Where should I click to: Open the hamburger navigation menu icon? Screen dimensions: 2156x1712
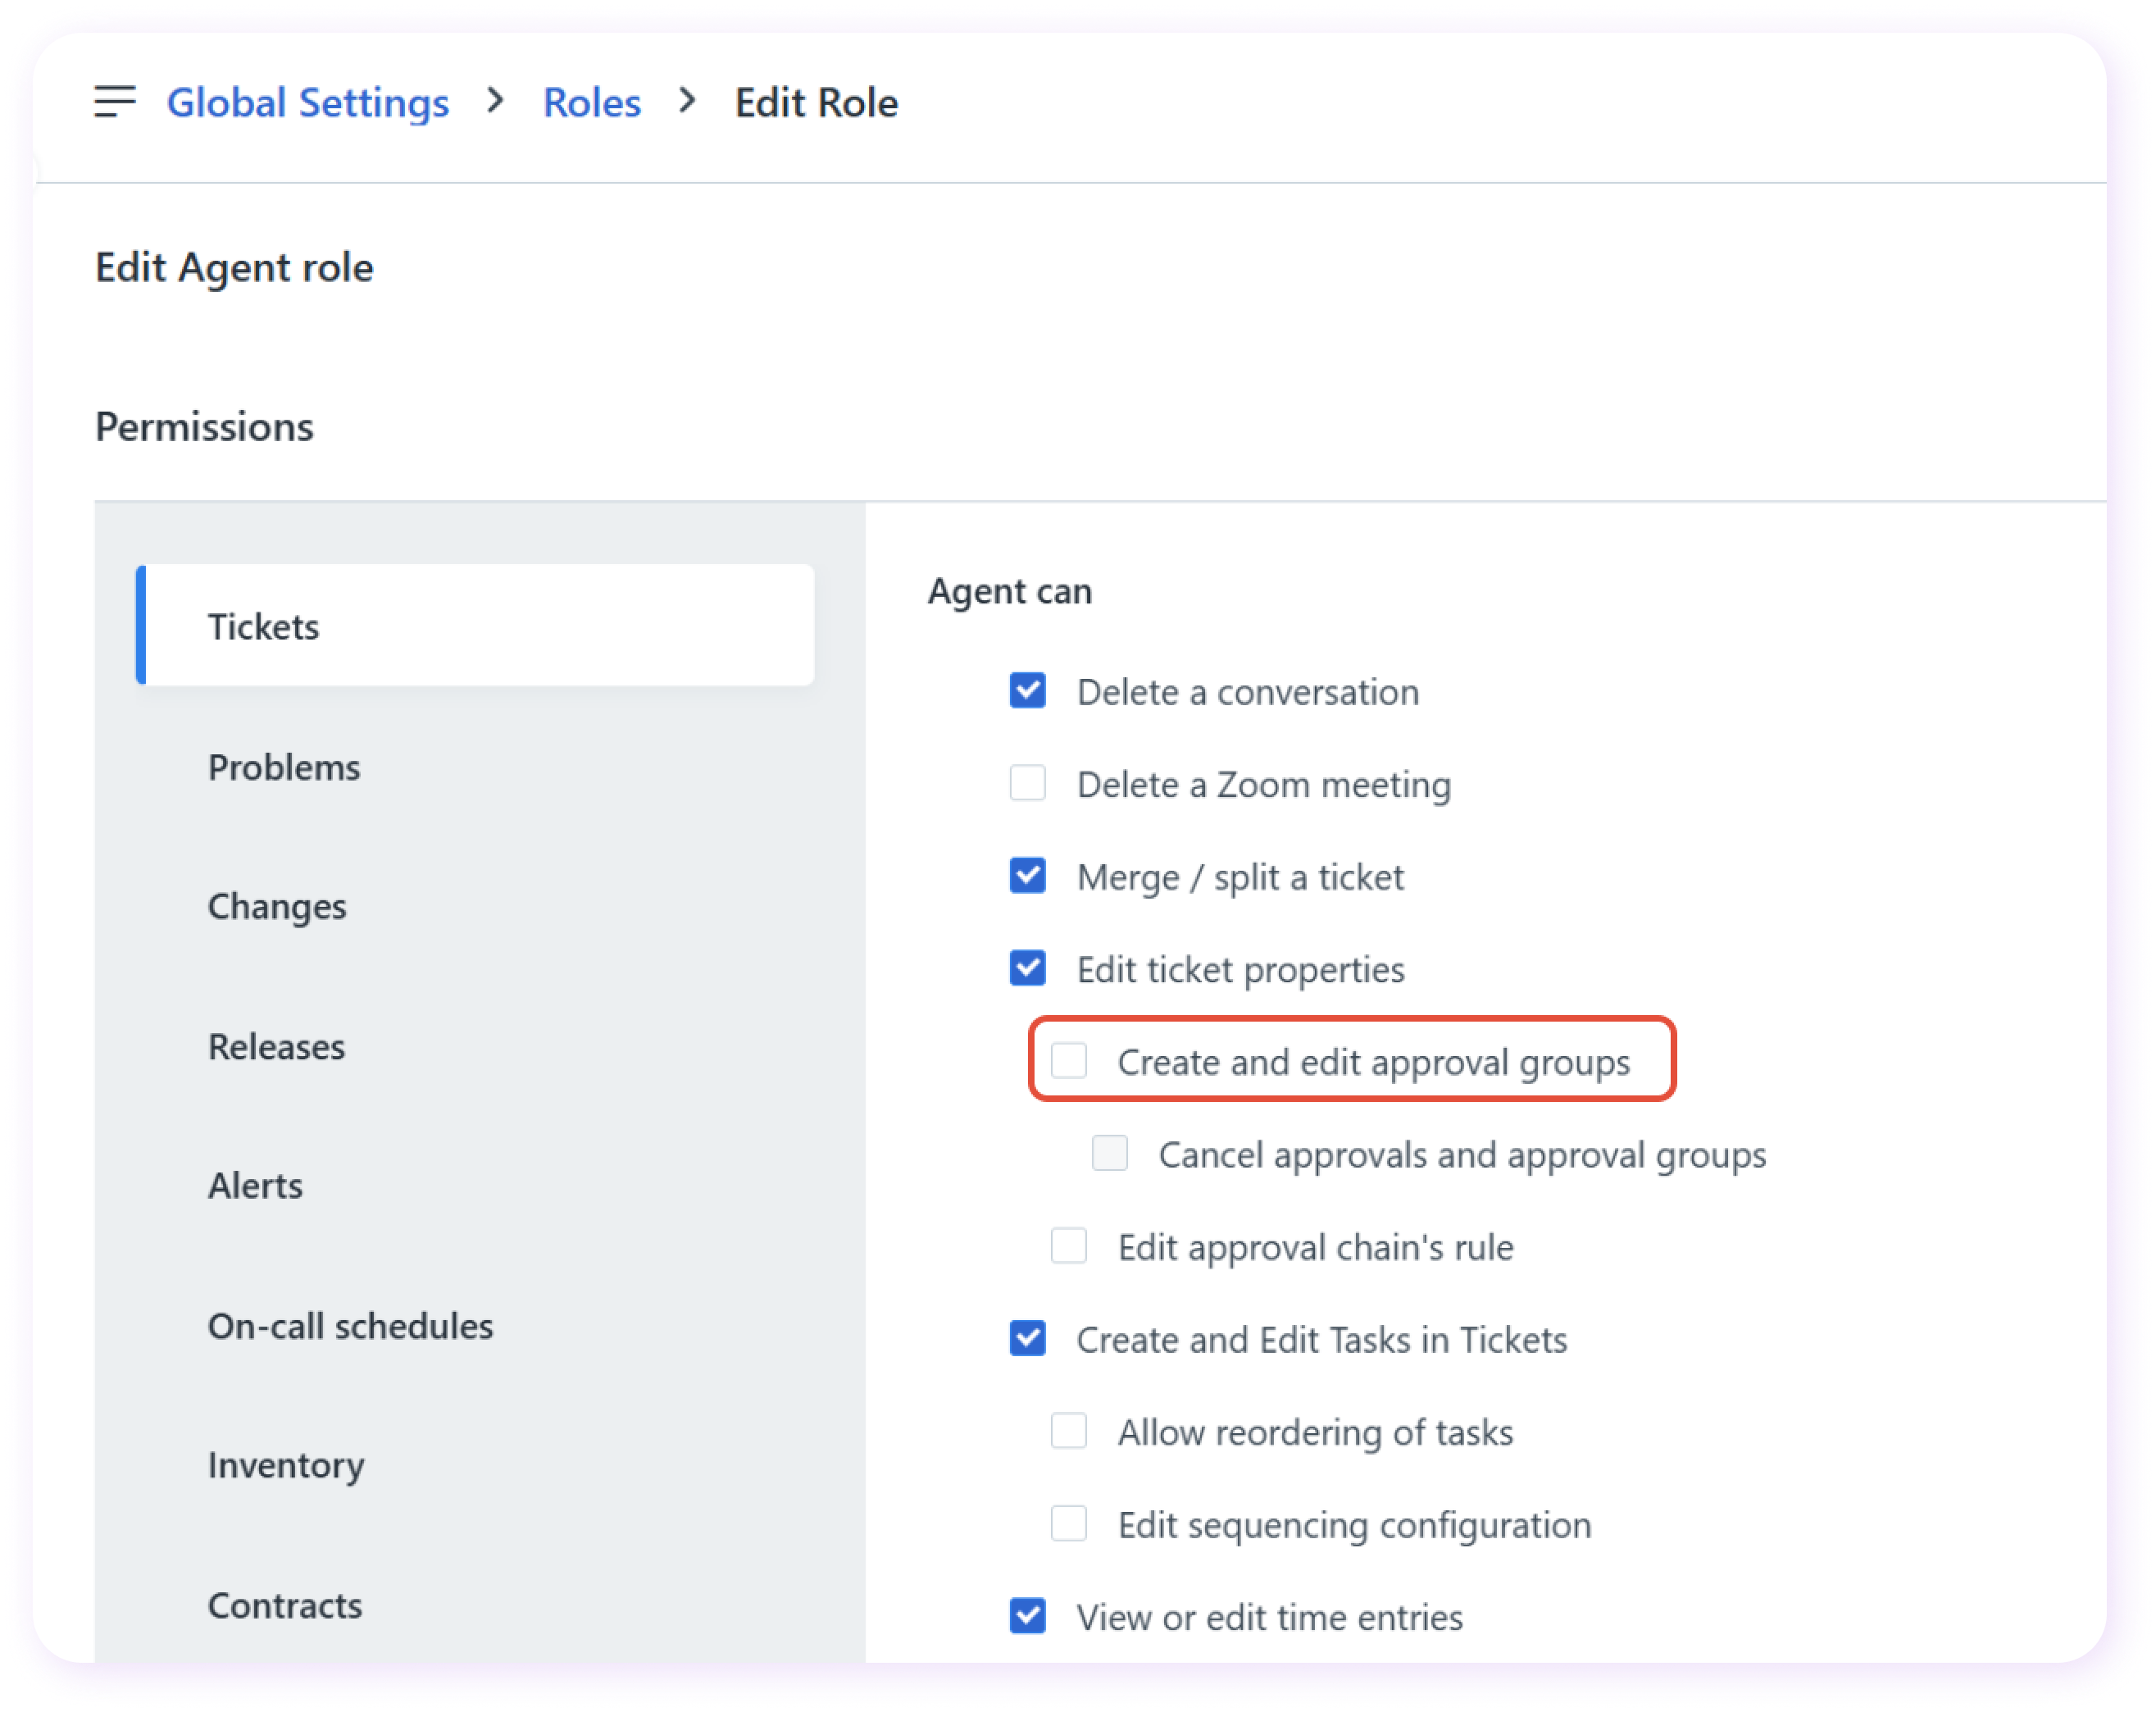(114, 102)
